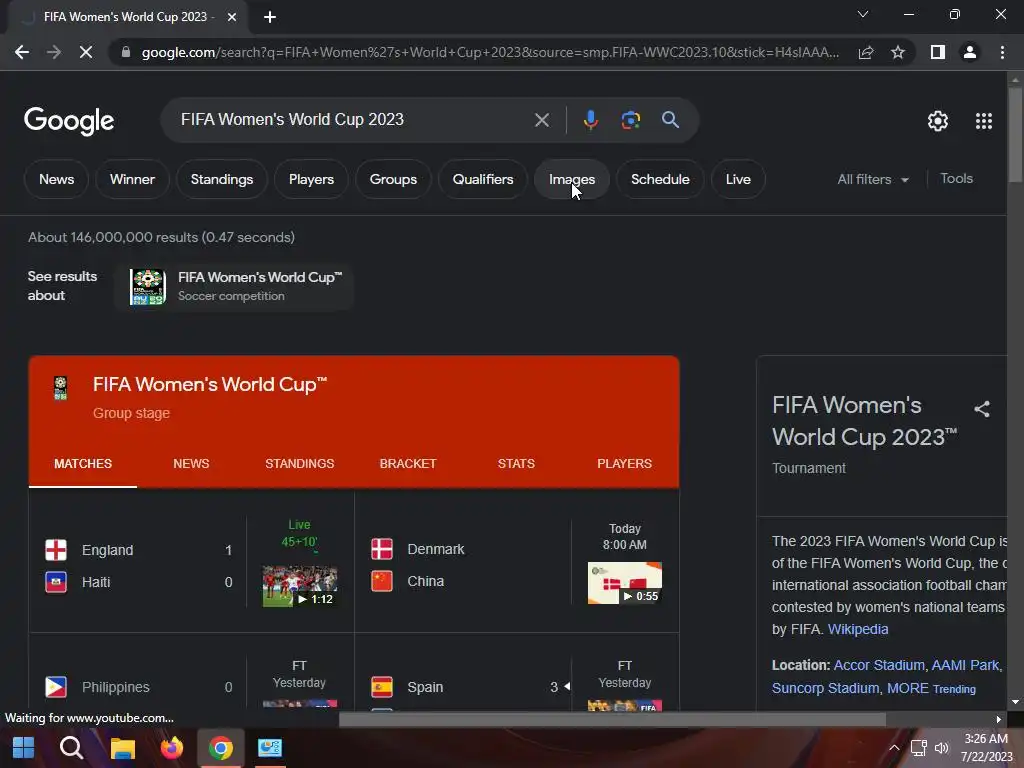Click horizontal scrollbar right arrow
This screenshot has height=768, width=1024.
point(998,719)
